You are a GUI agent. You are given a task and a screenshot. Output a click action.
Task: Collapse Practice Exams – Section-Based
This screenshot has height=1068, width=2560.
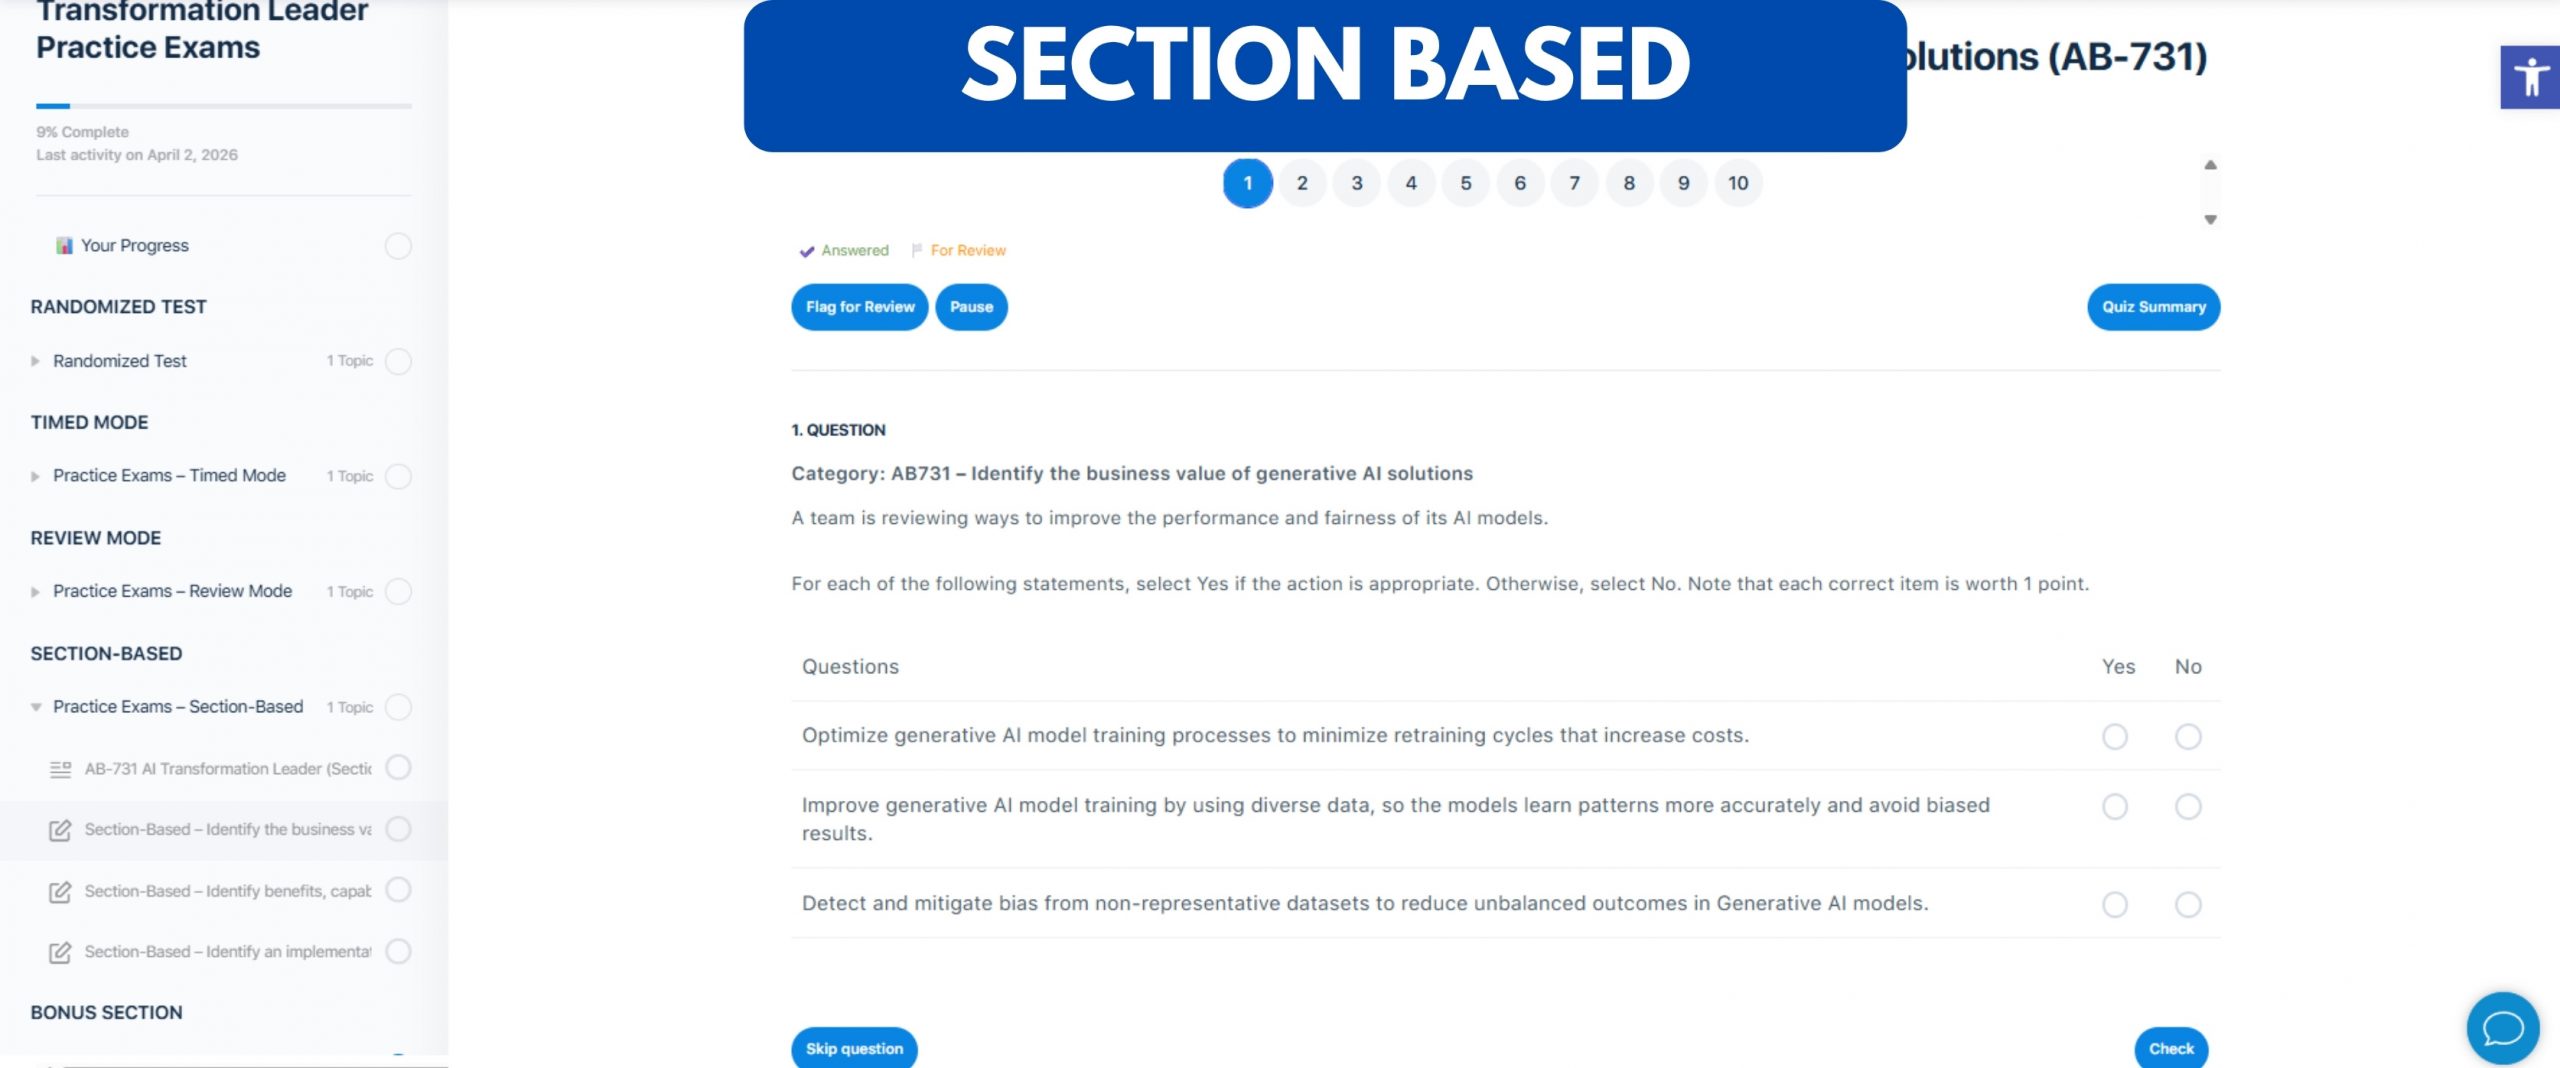point(36,707)
